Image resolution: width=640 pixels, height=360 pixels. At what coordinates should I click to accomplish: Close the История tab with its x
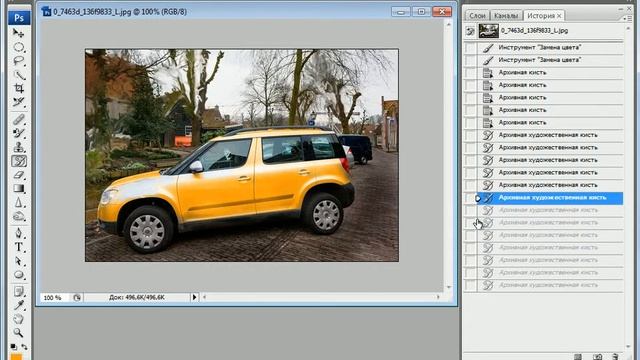click(x=559, y=16)
